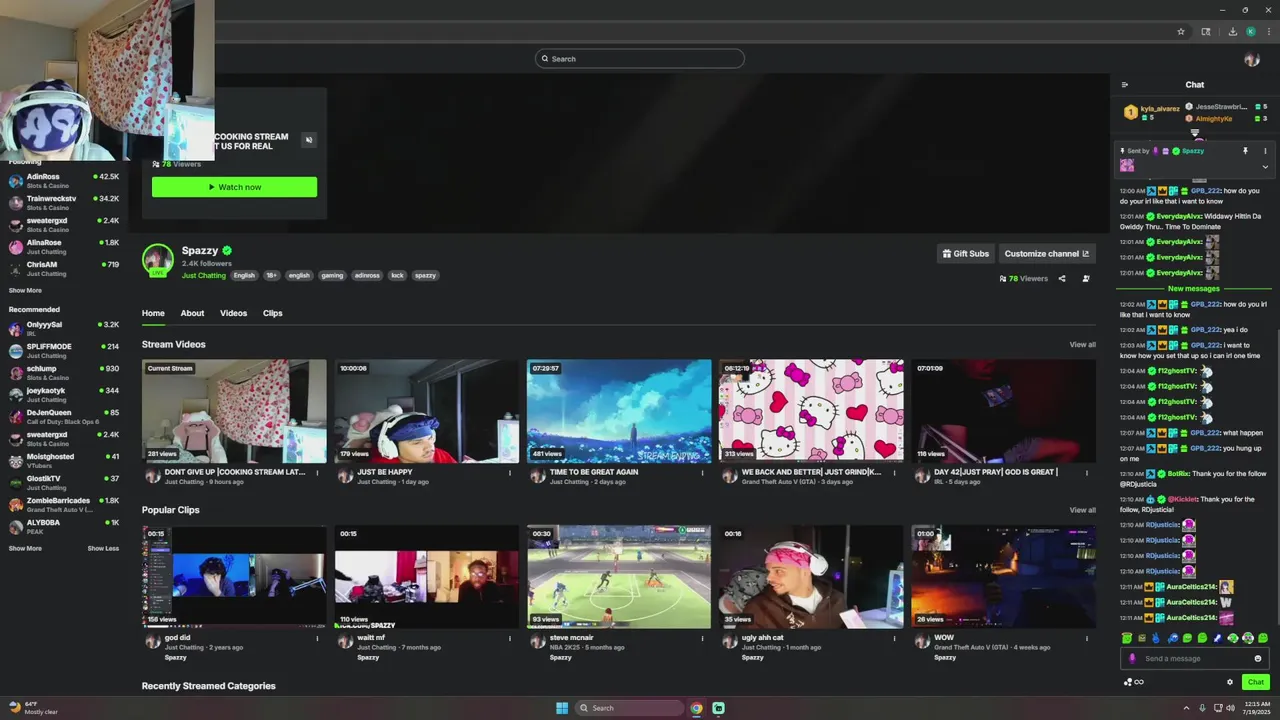The image size is (1280, 720).
Task: Expand Show More under Recommended list
Action: point(25,549)
